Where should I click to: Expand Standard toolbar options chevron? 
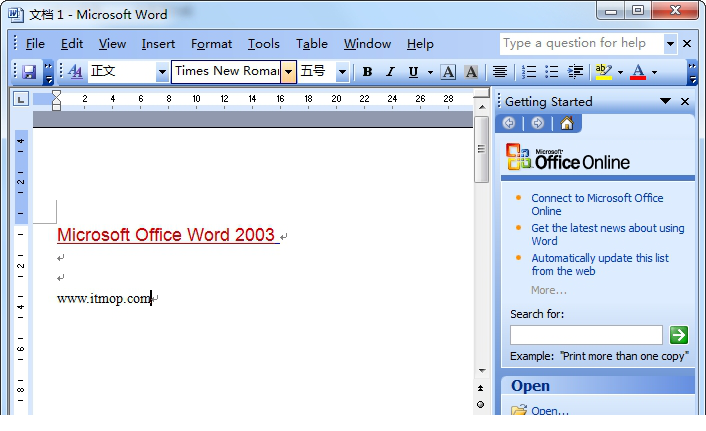pyautogui.click(x=48, y=73)
